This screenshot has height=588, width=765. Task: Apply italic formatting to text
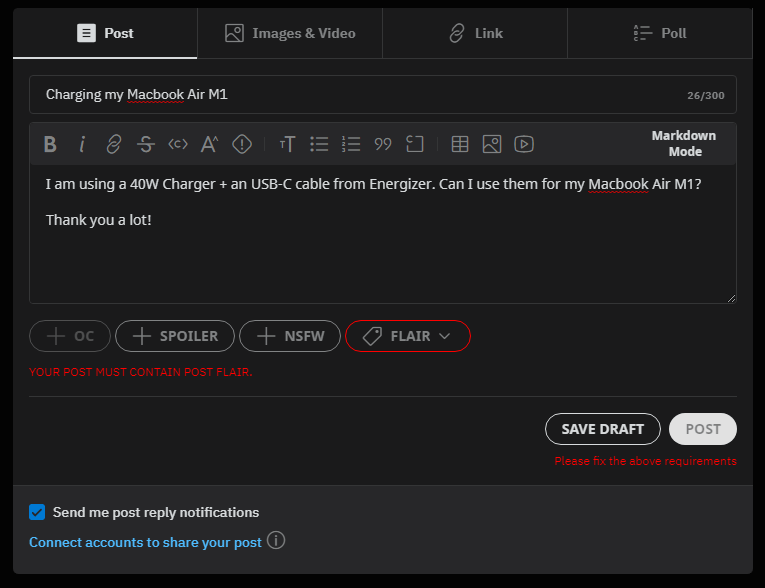pos(82,144)
